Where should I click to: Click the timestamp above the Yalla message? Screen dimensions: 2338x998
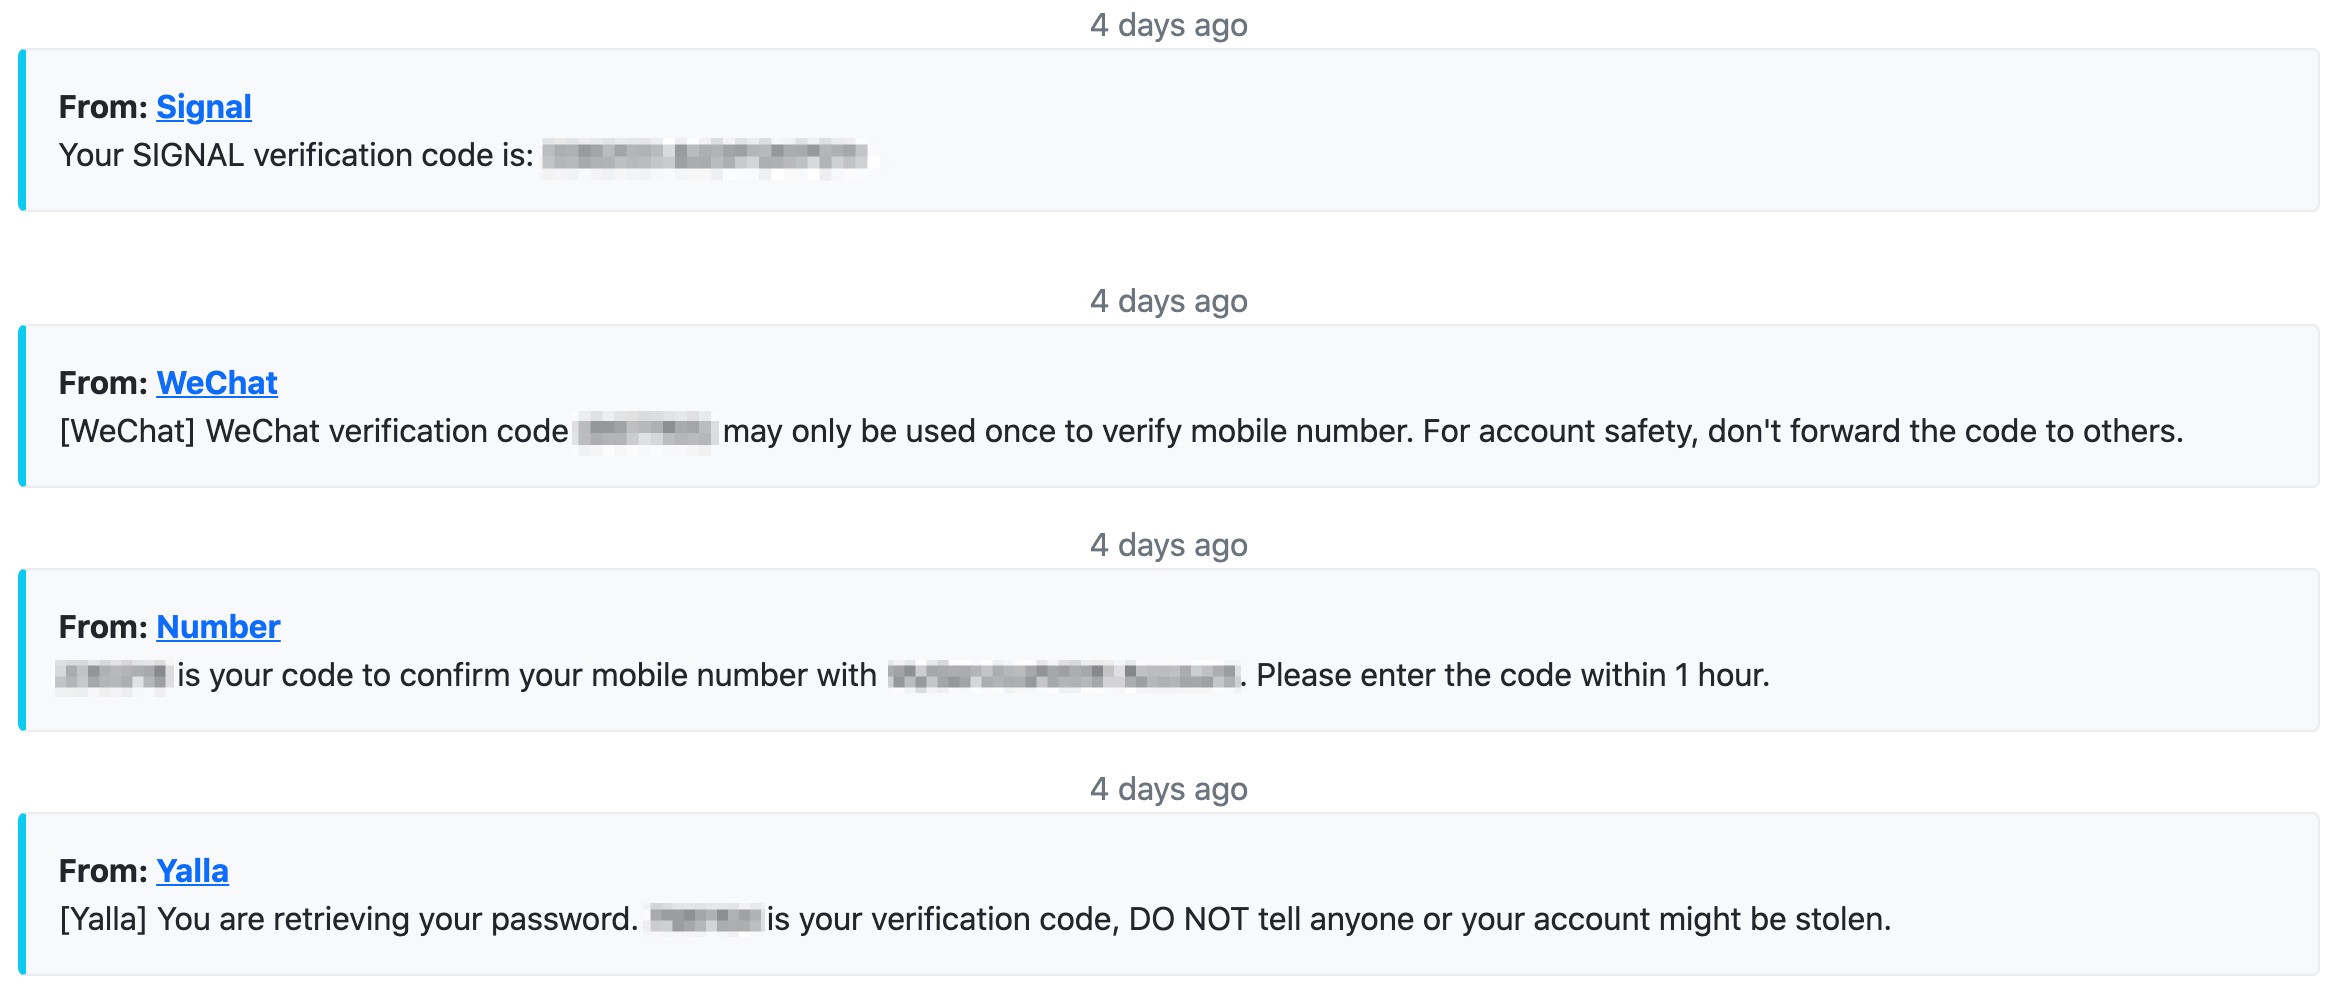[1168, 789]
